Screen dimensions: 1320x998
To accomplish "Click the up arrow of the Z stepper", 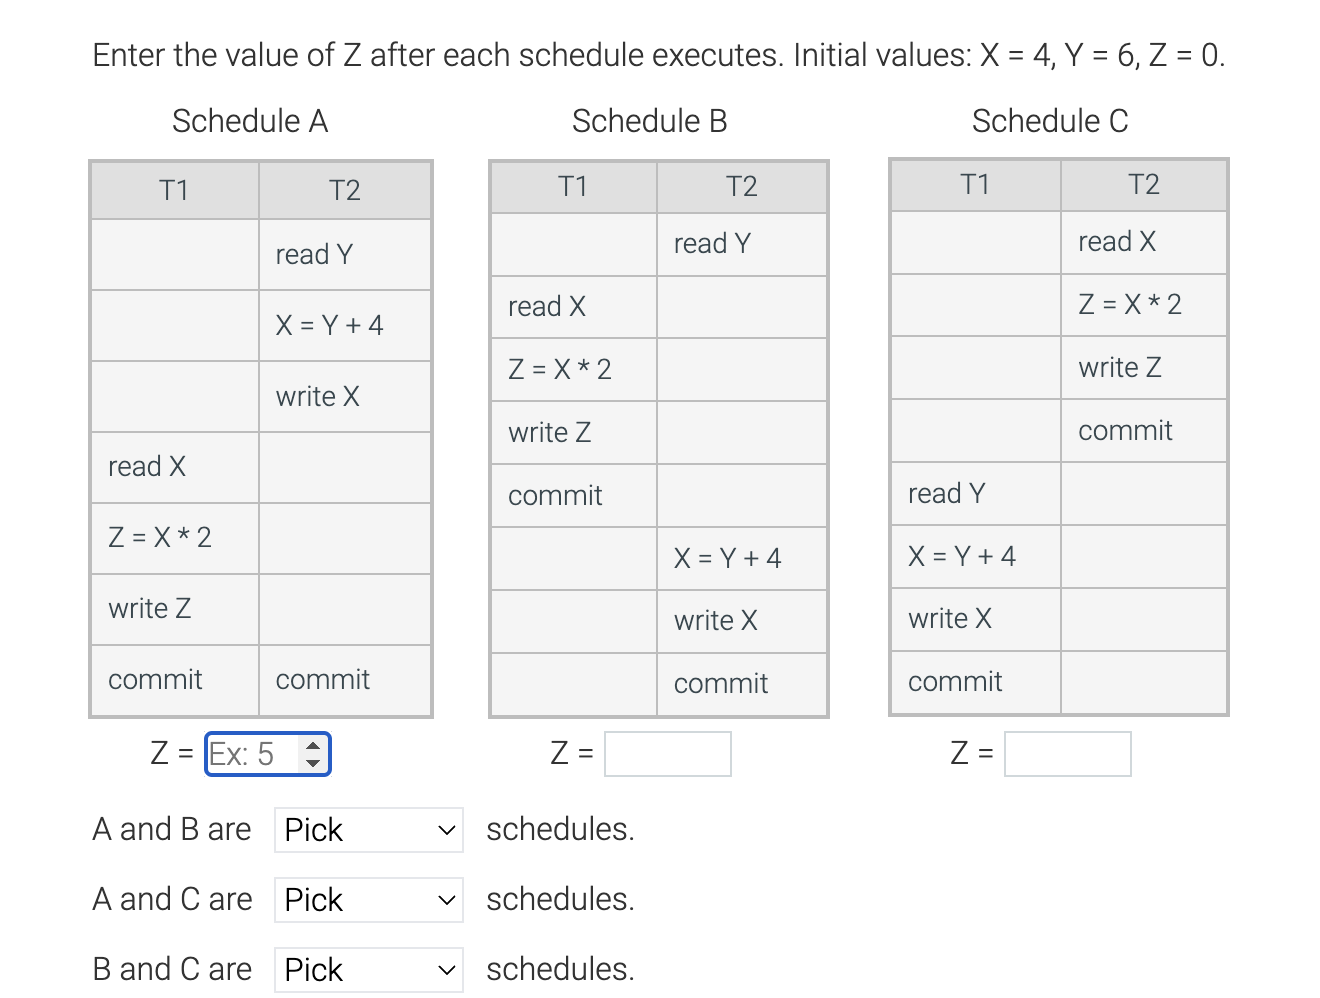I will 314,745.
